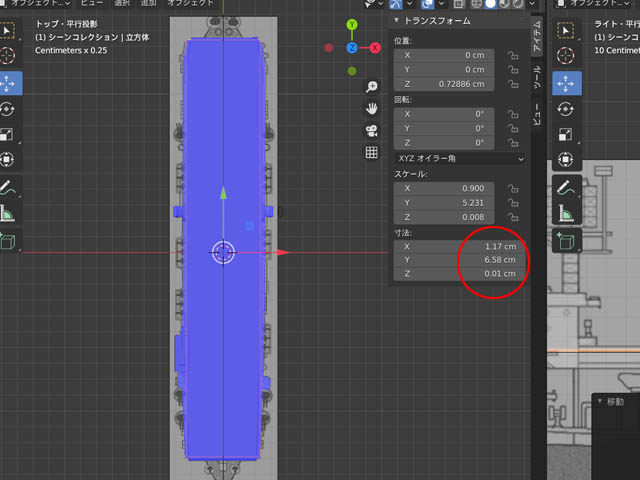Click the negative X axis gizmo dot

(329, 48)
